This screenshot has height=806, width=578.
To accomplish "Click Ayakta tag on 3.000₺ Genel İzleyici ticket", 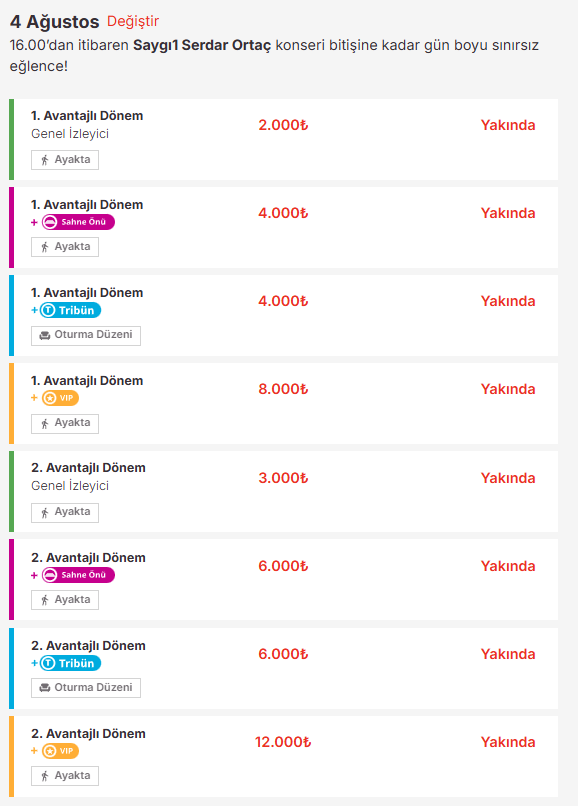I will (65, 512).
